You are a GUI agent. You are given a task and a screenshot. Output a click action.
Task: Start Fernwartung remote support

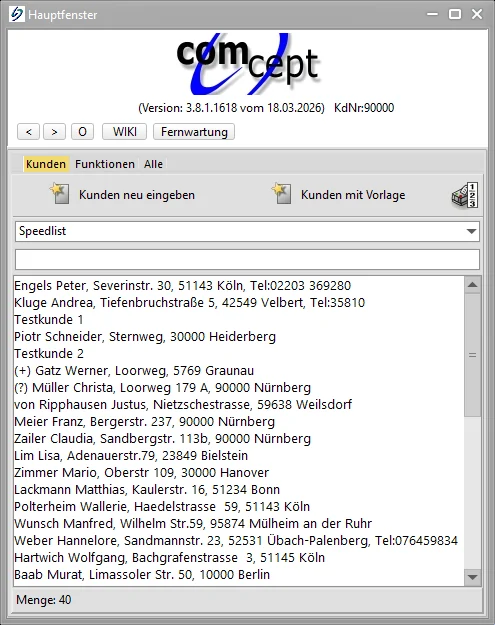[x=194, y=132]
